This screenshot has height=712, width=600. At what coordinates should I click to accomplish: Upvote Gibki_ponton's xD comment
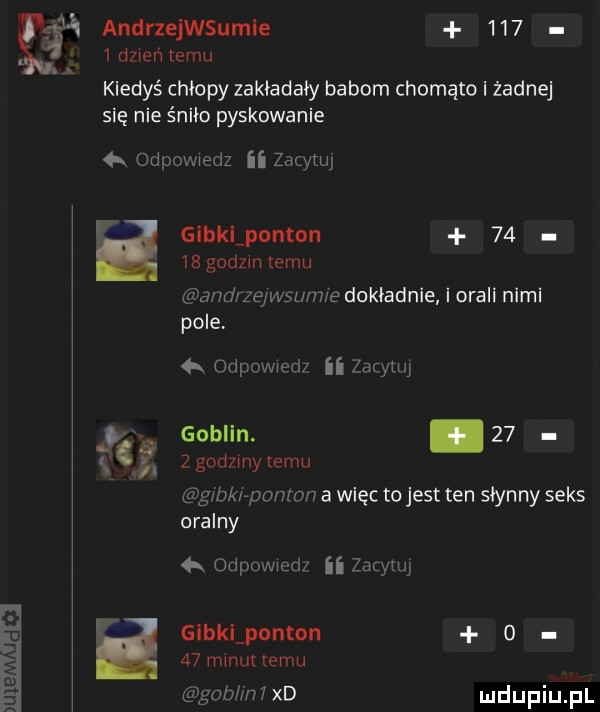point(469,635)
